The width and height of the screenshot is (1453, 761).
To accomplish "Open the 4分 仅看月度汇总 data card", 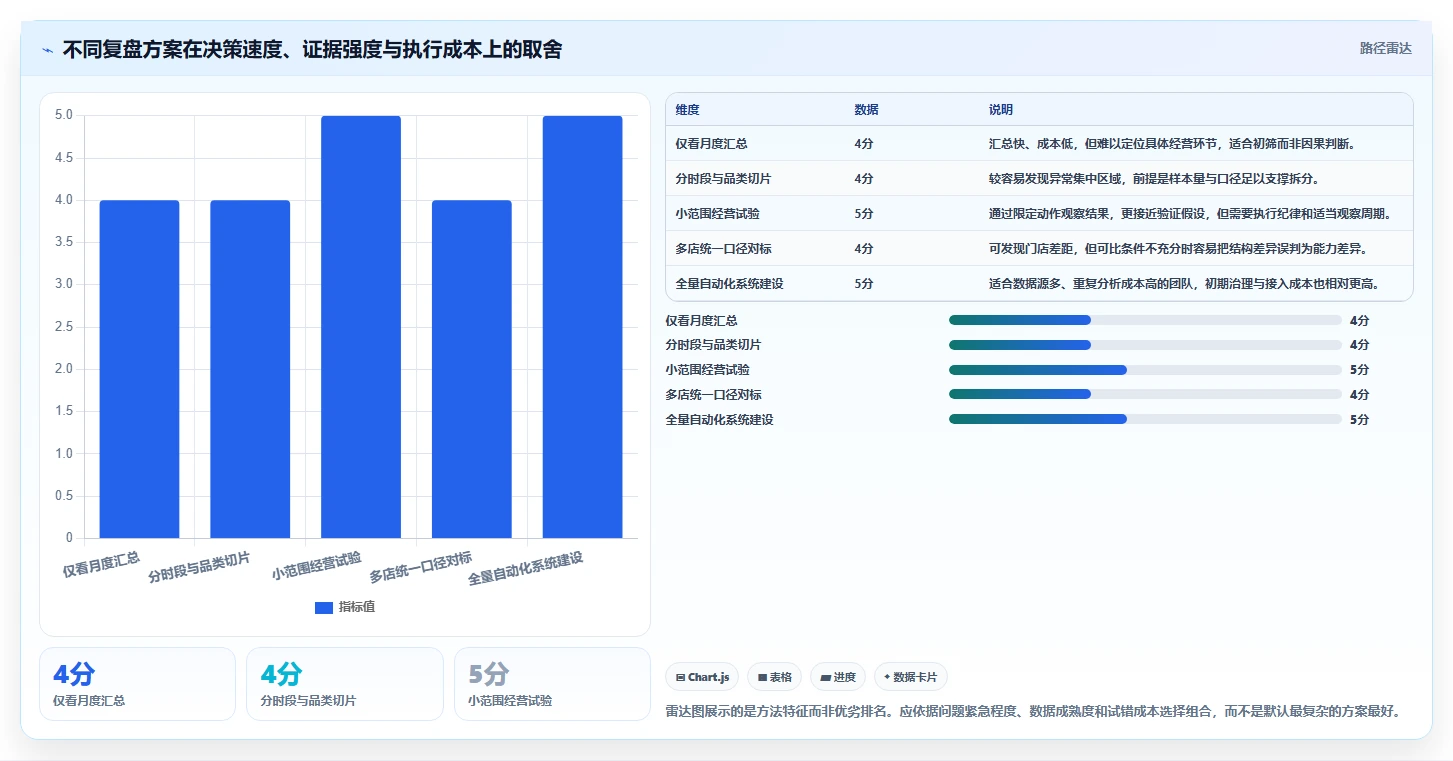I will [138, 684].
